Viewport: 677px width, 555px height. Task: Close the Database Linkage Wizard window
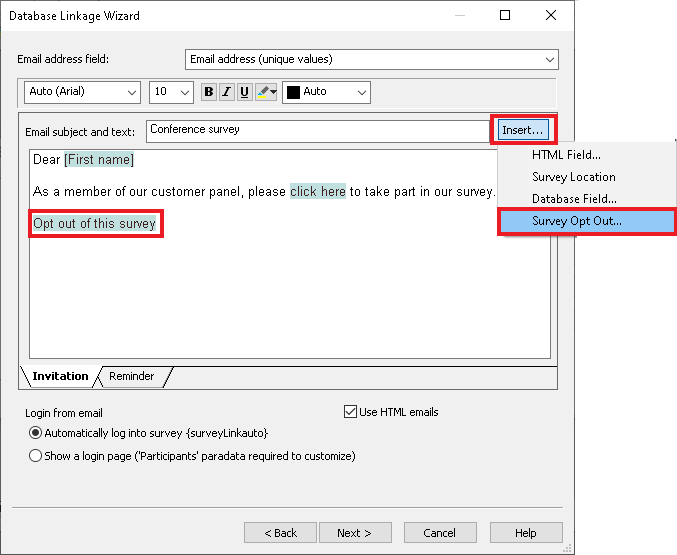click(551, 15)
